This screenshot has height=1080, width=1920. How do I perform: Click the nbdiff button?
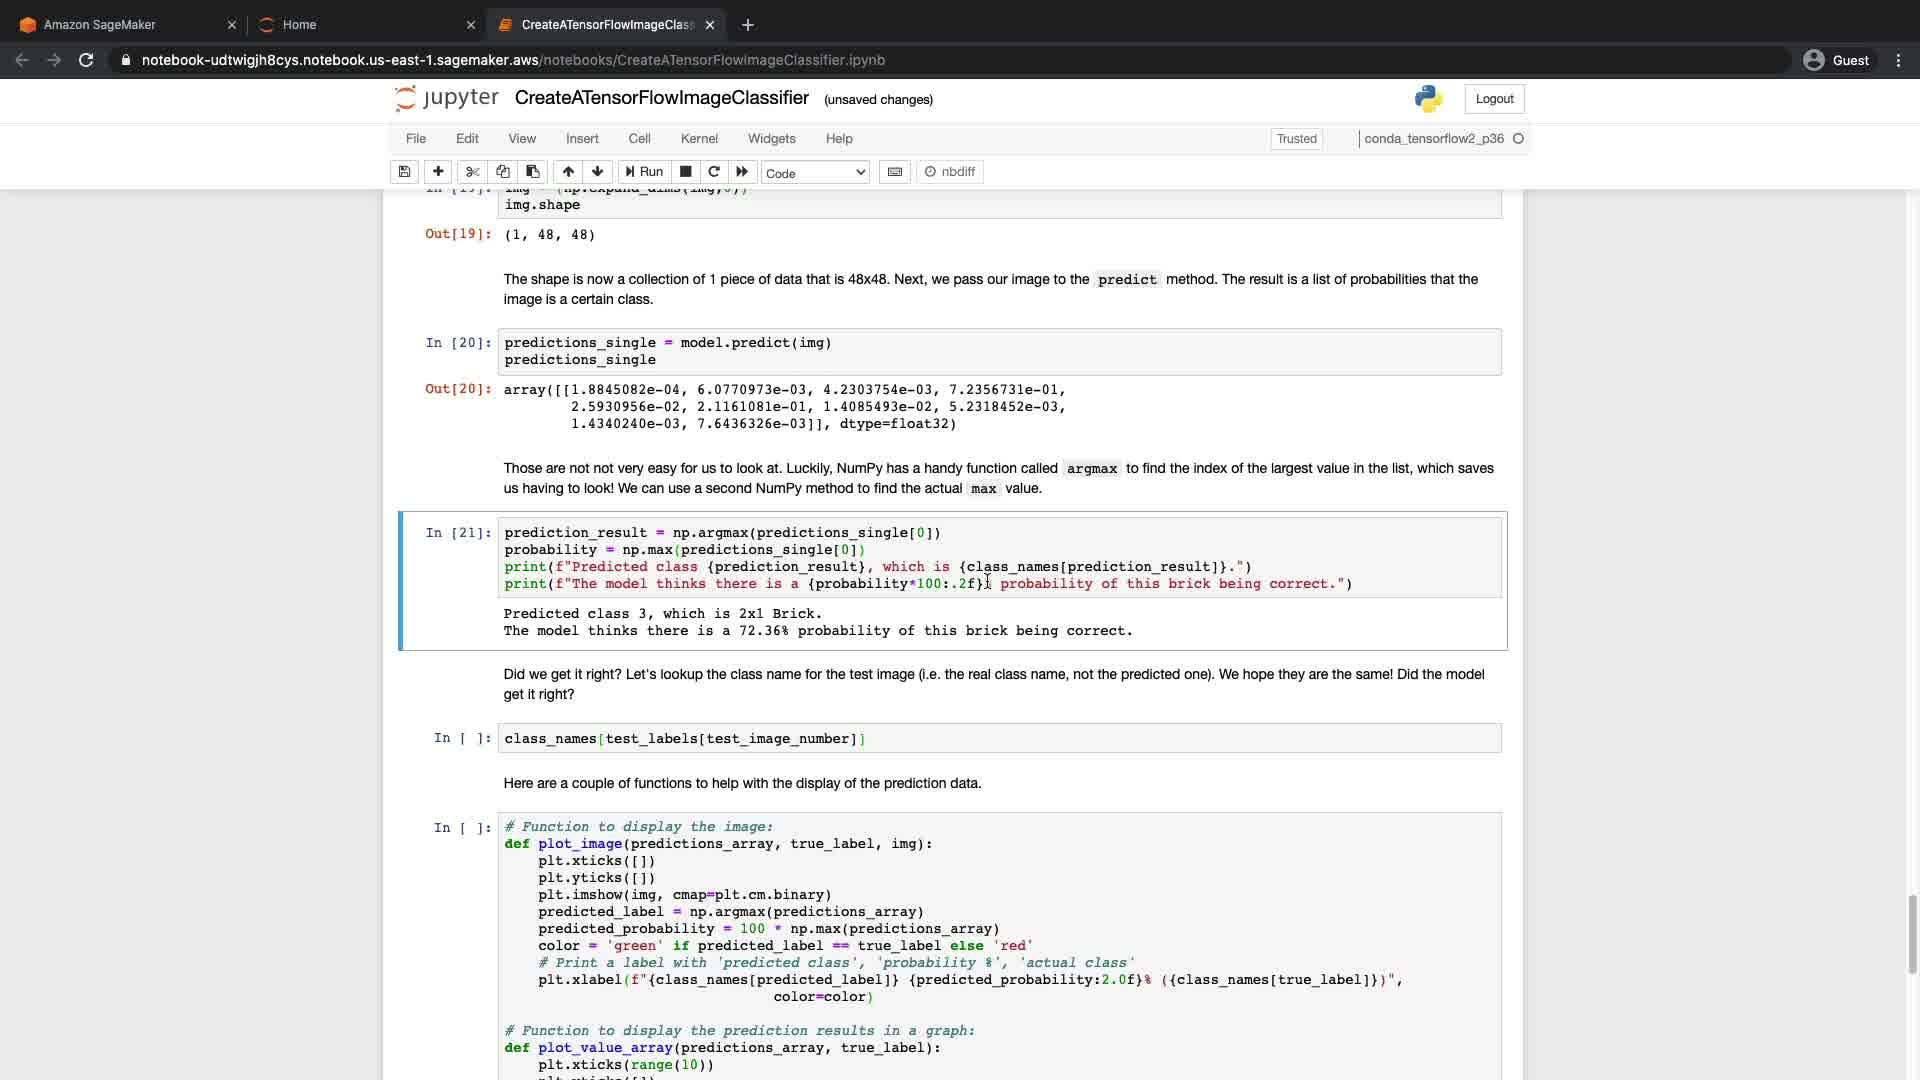pyautogui.click(x=950, y=172)
